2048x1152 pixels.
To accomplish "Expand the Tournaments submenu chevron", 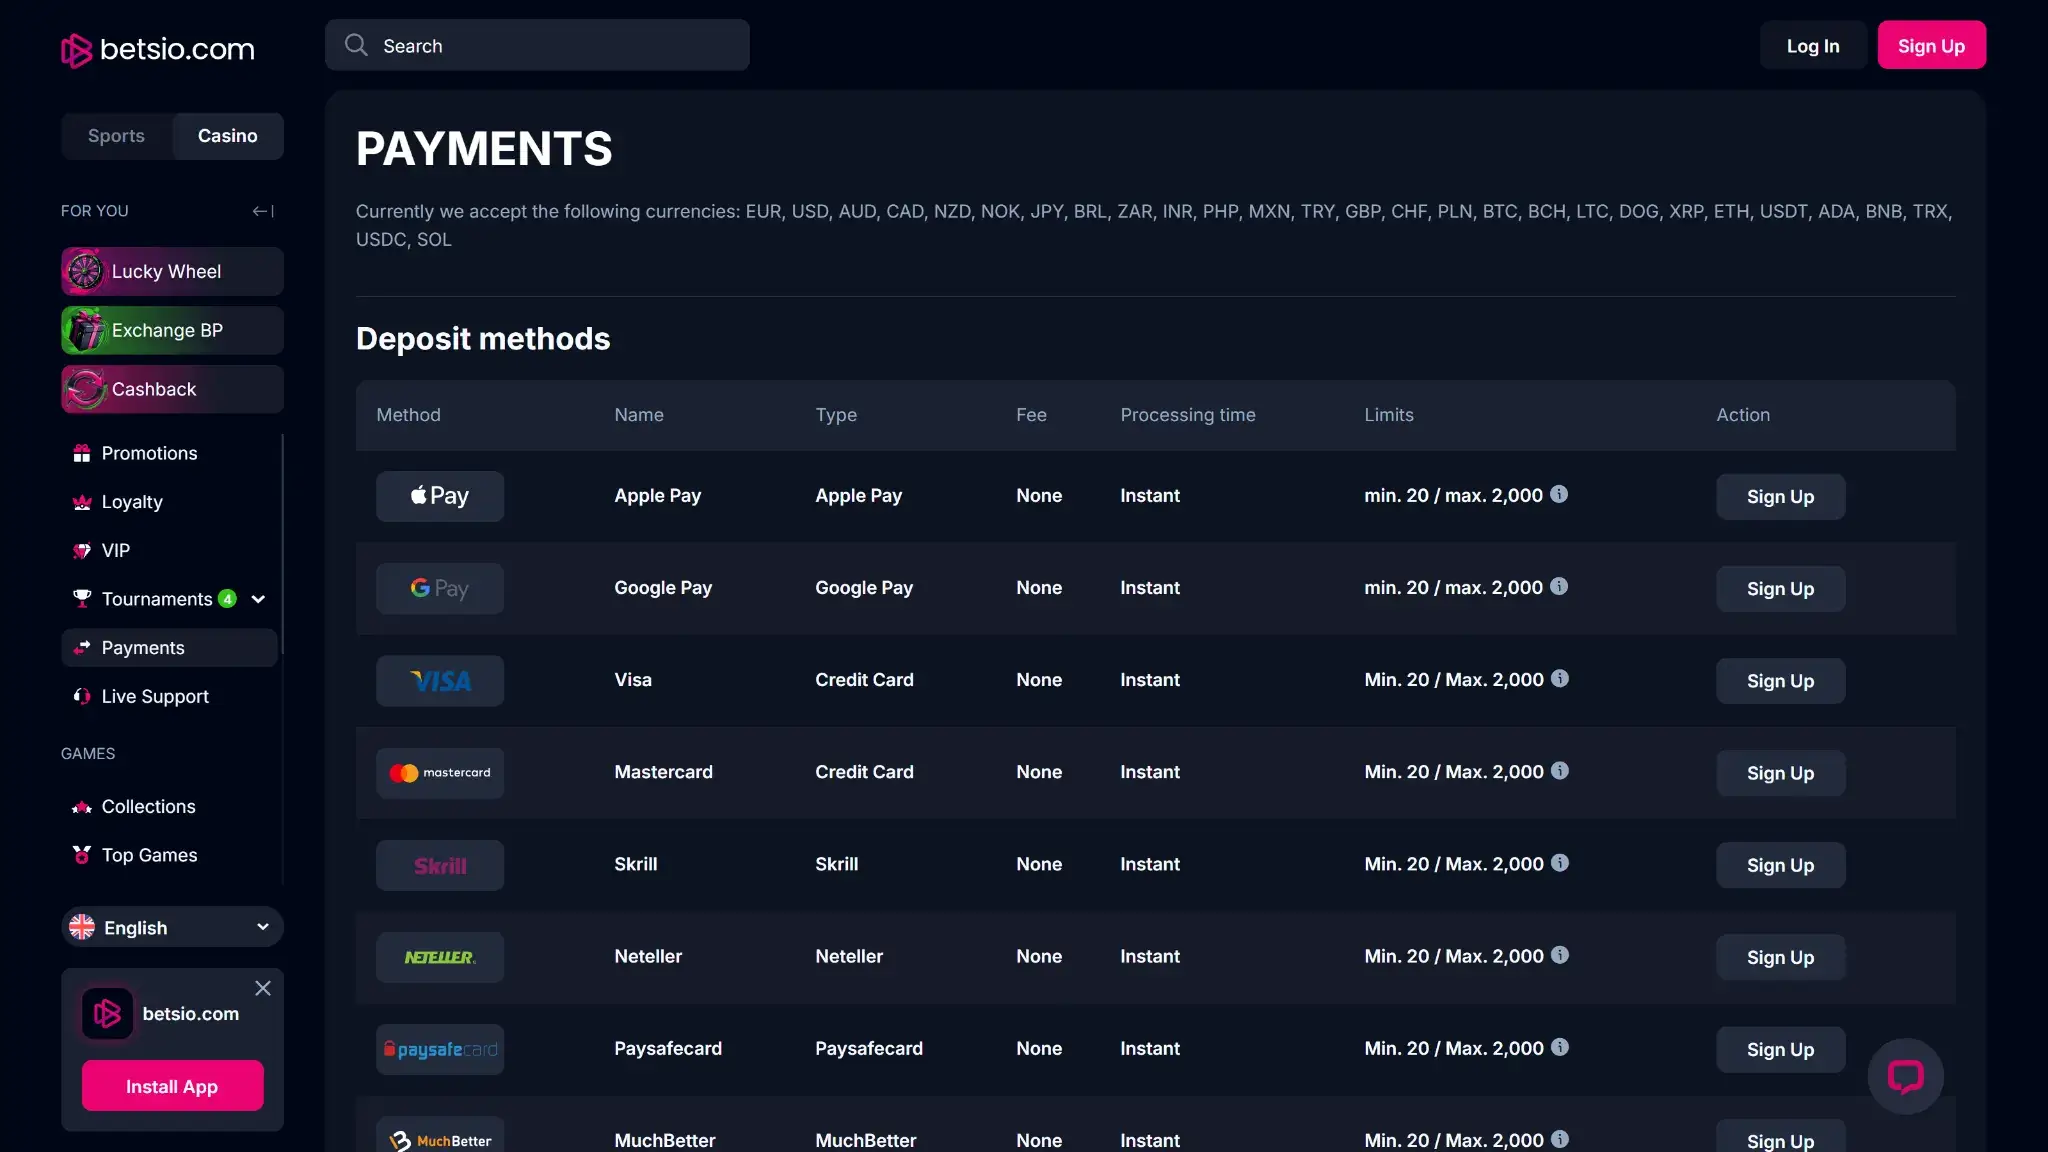I will pos(258,599).
